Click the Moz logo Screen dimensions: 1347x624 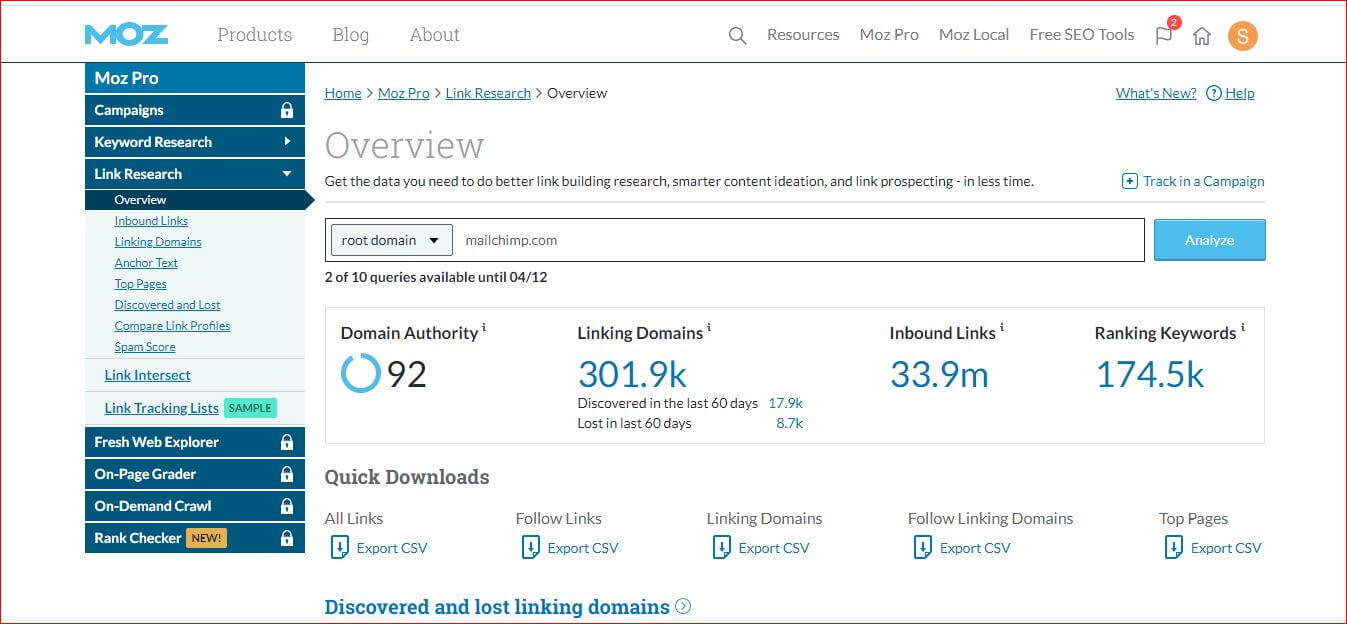point(126,35)
